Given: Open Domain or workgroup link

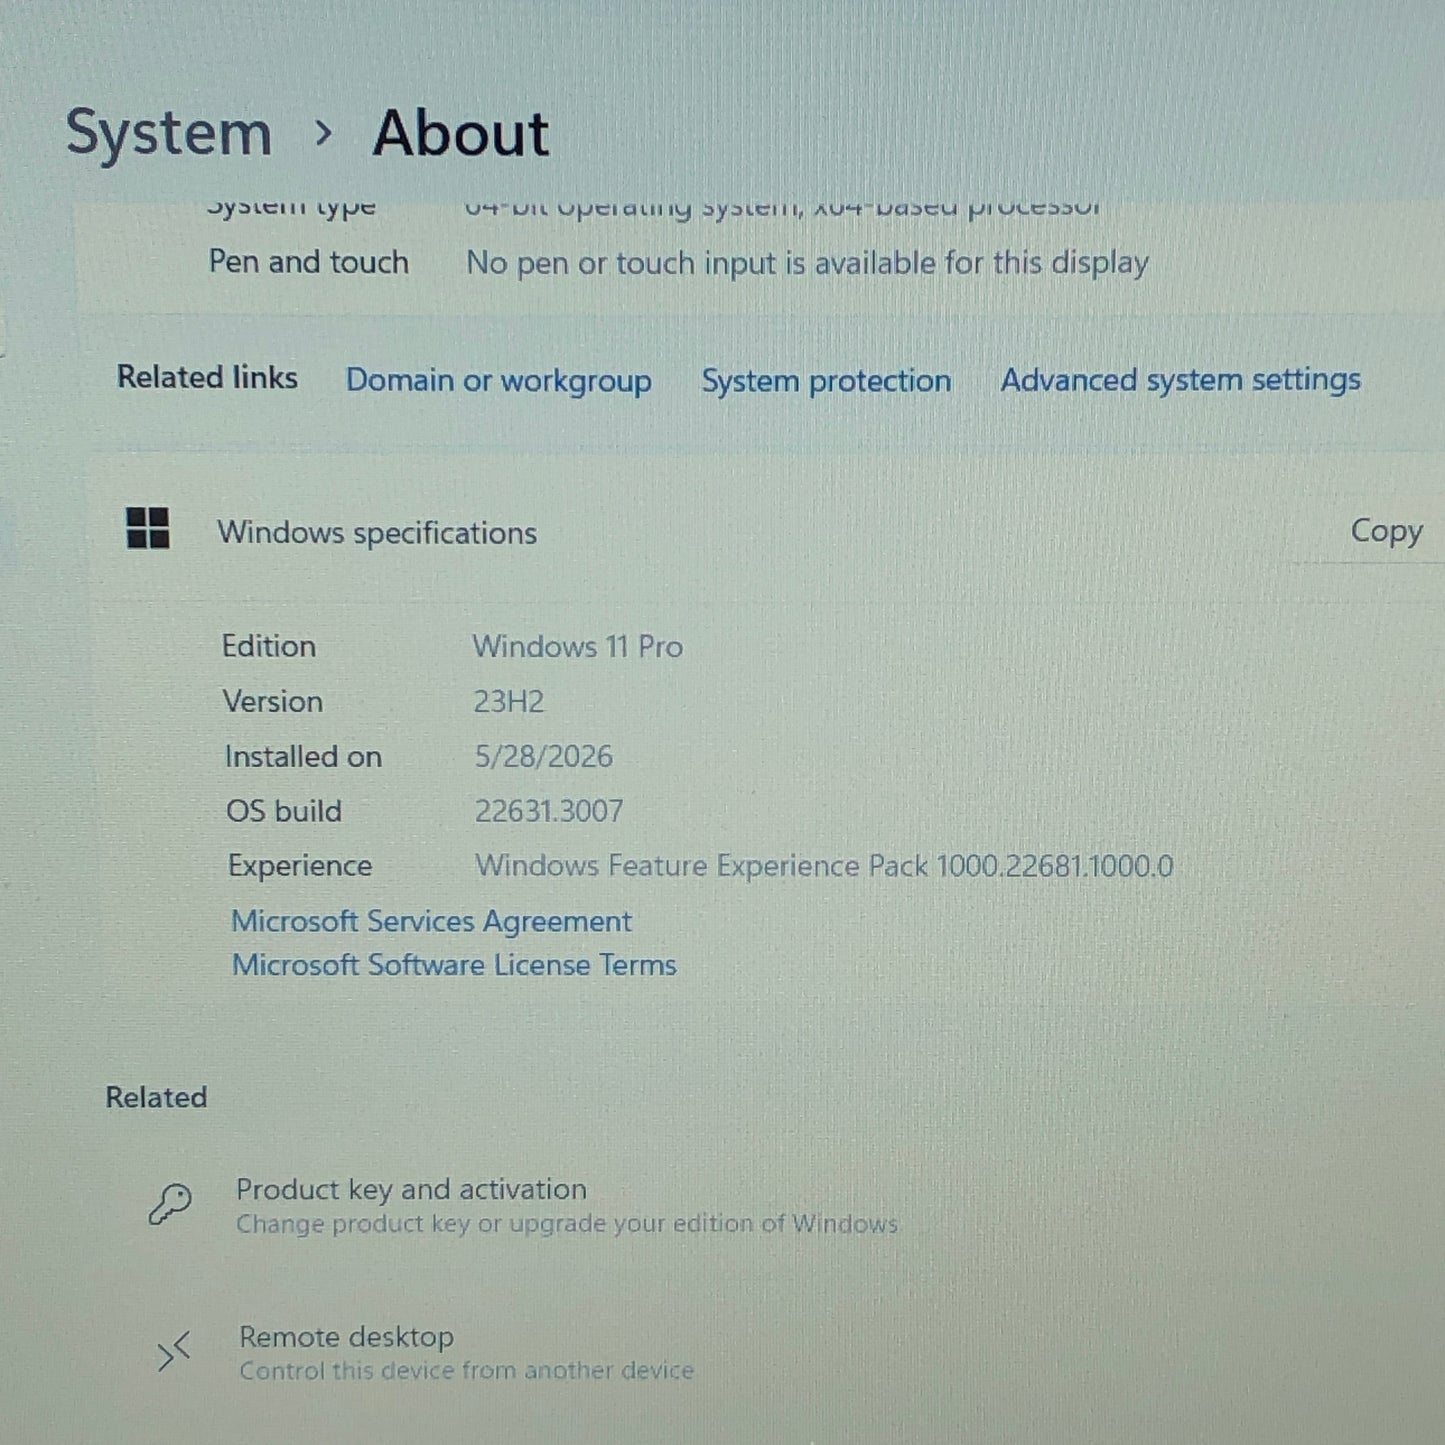Looking at the screenshot, I should pyautogui.click(x=498, y=381).
